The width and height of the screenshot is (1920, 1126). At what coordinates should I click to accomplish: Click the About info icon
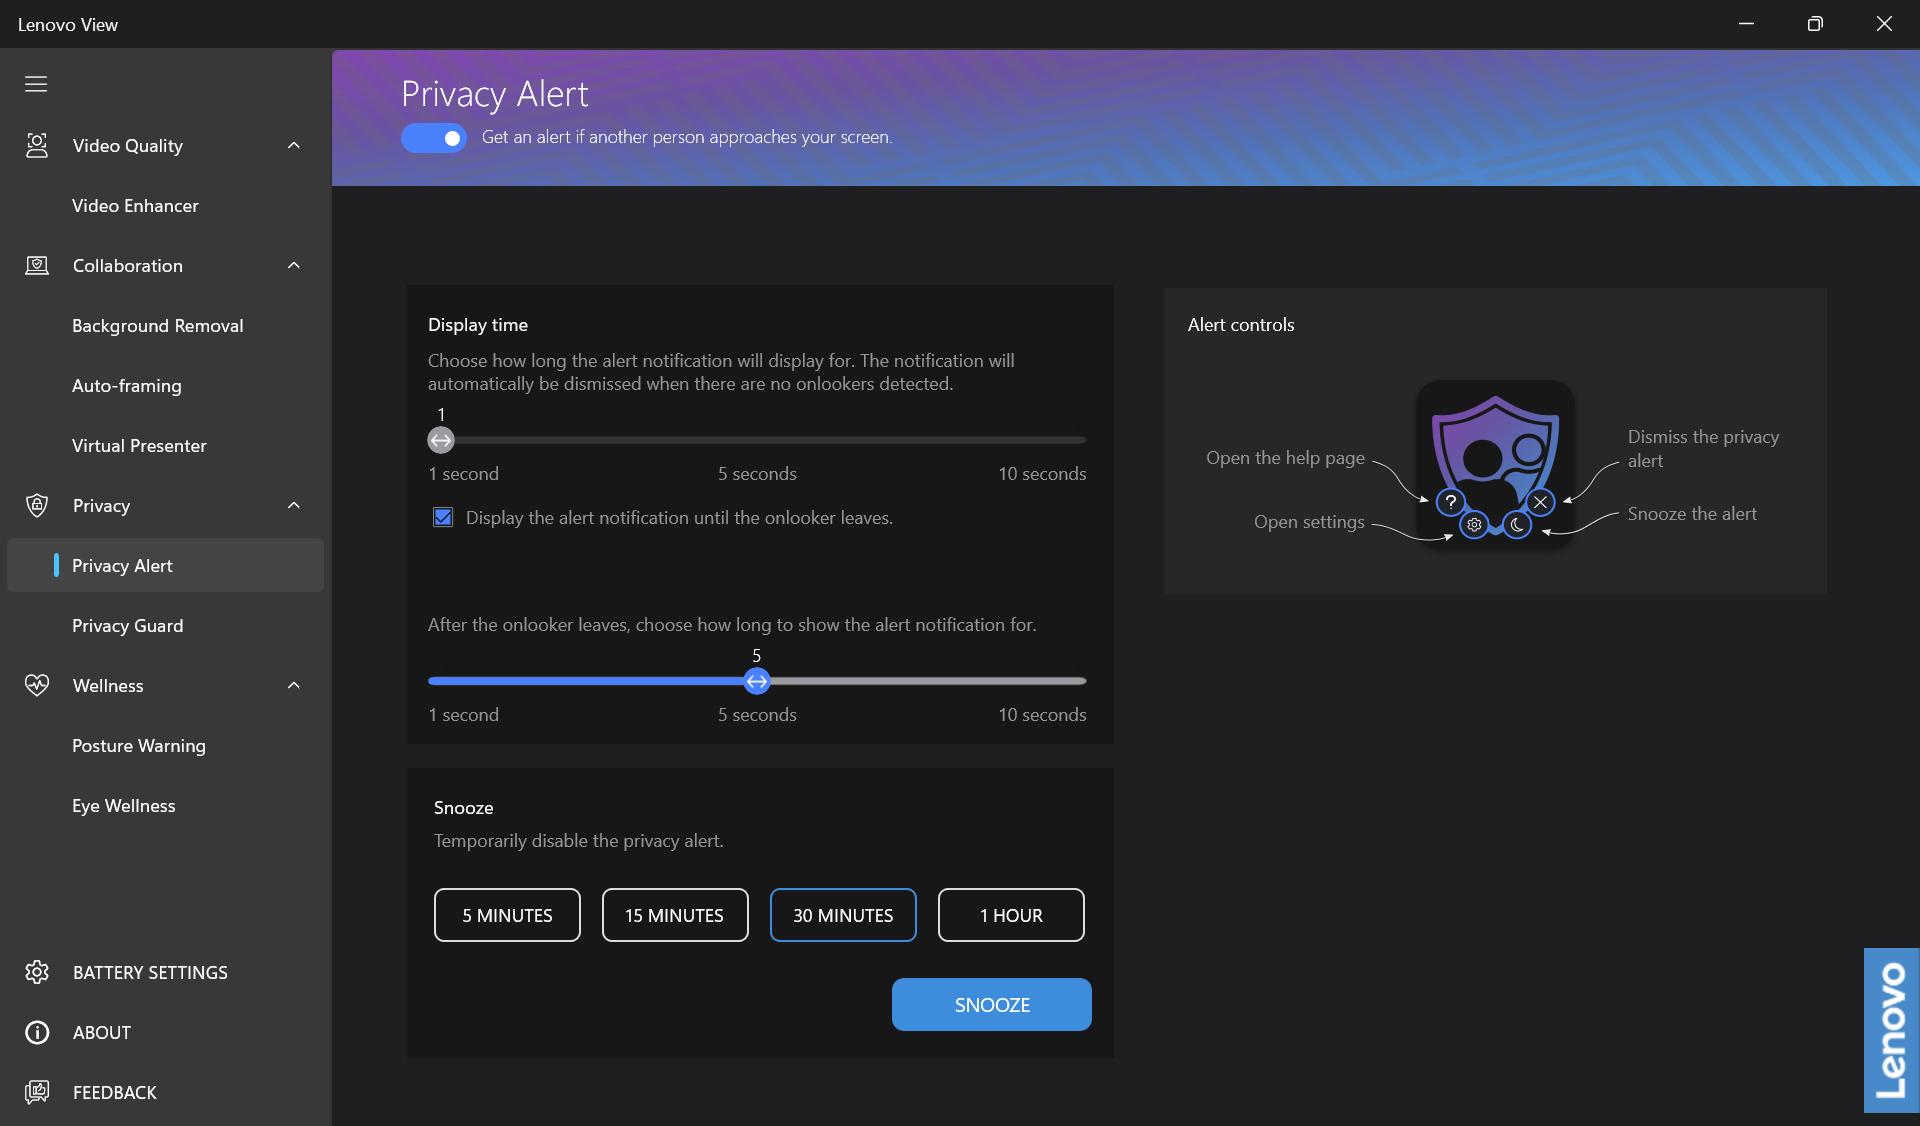(37, 1032)
